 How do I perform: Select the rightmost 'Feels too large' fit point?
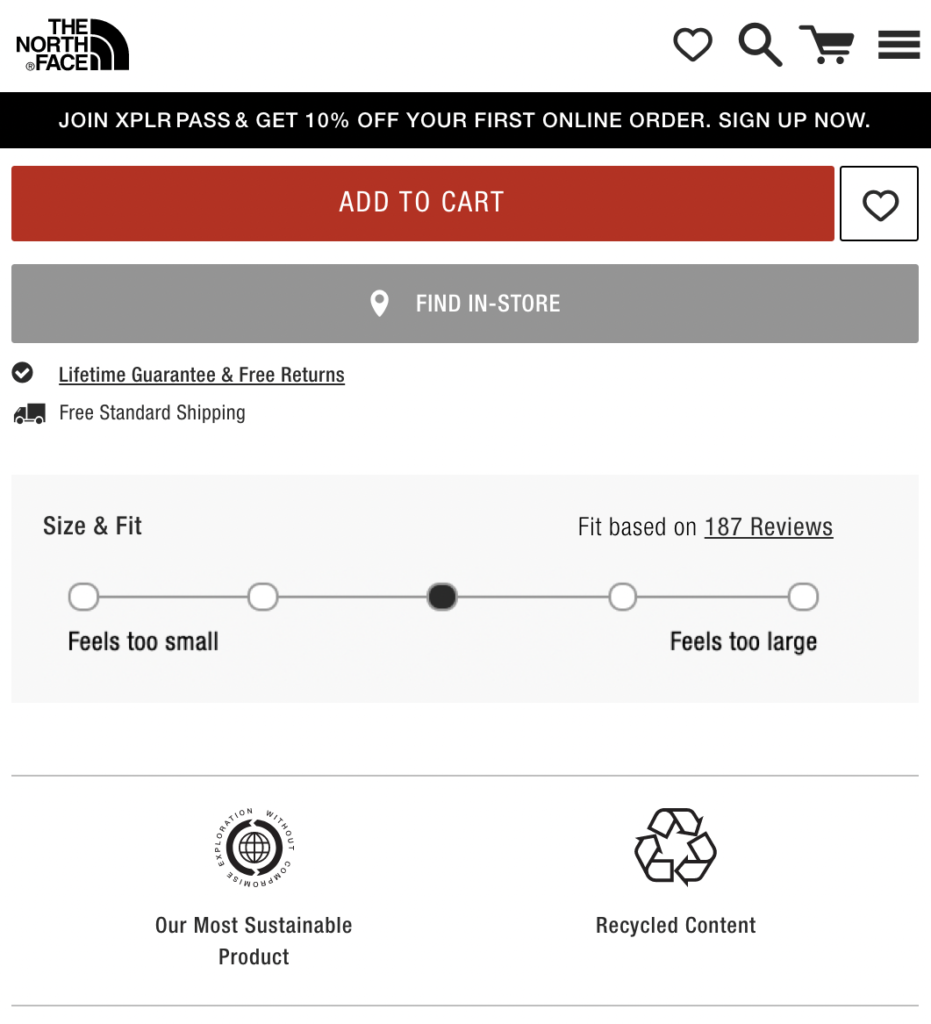coord(803,598)
